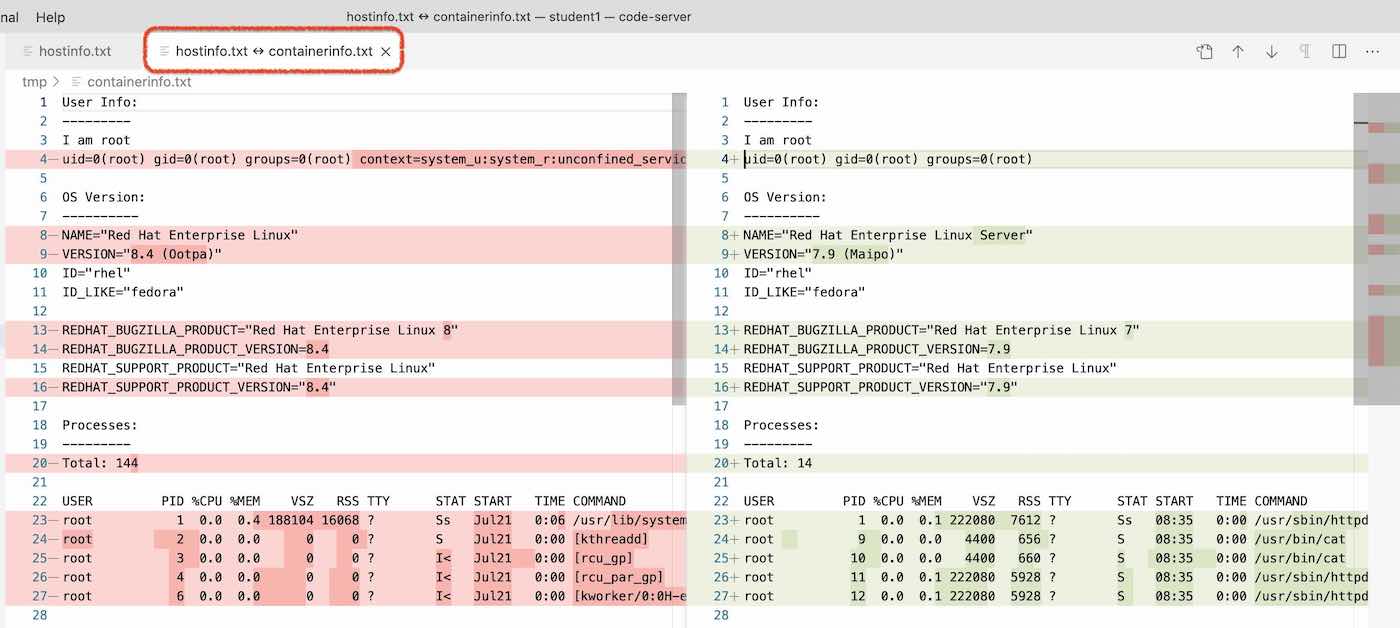Click the tmp folder breadcrumb
The image size is (1400, 628).
click(x=34, y=82)
